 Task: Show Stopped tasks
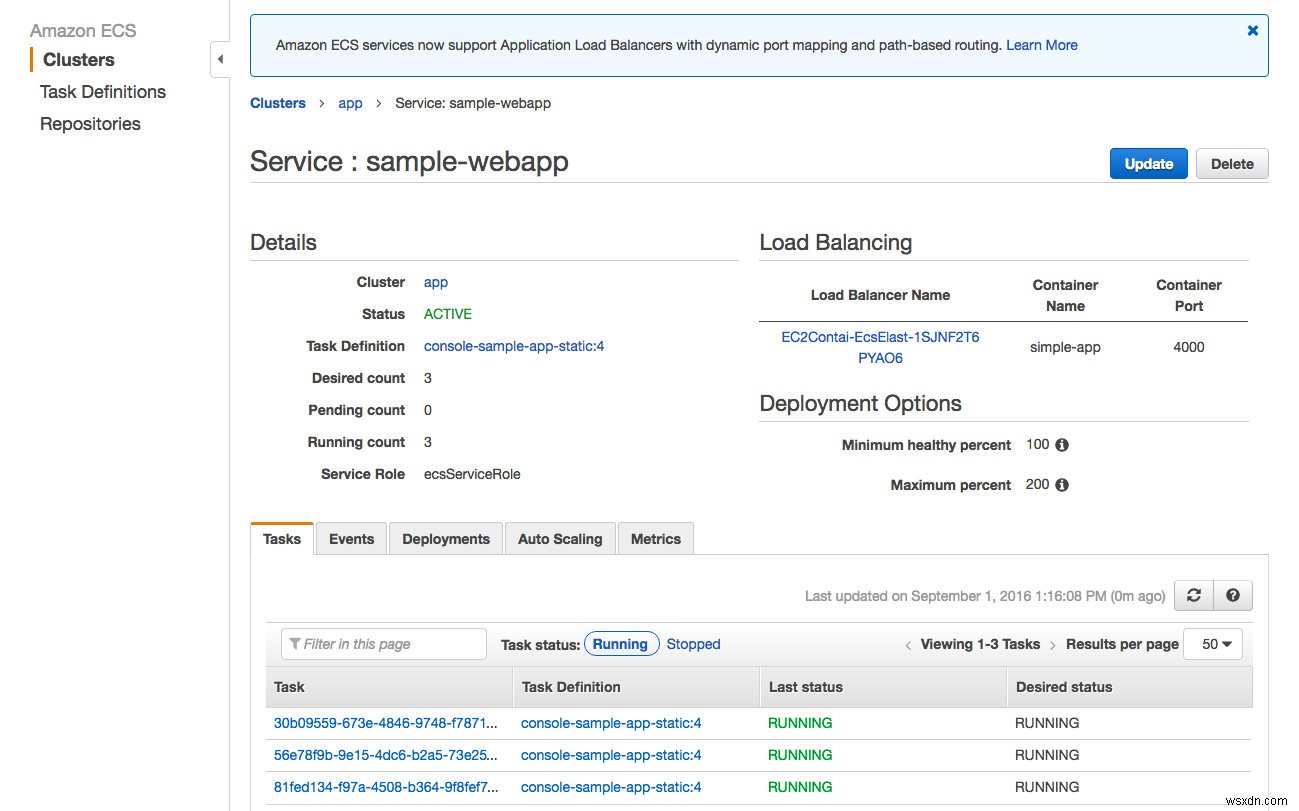coord(693,644)
